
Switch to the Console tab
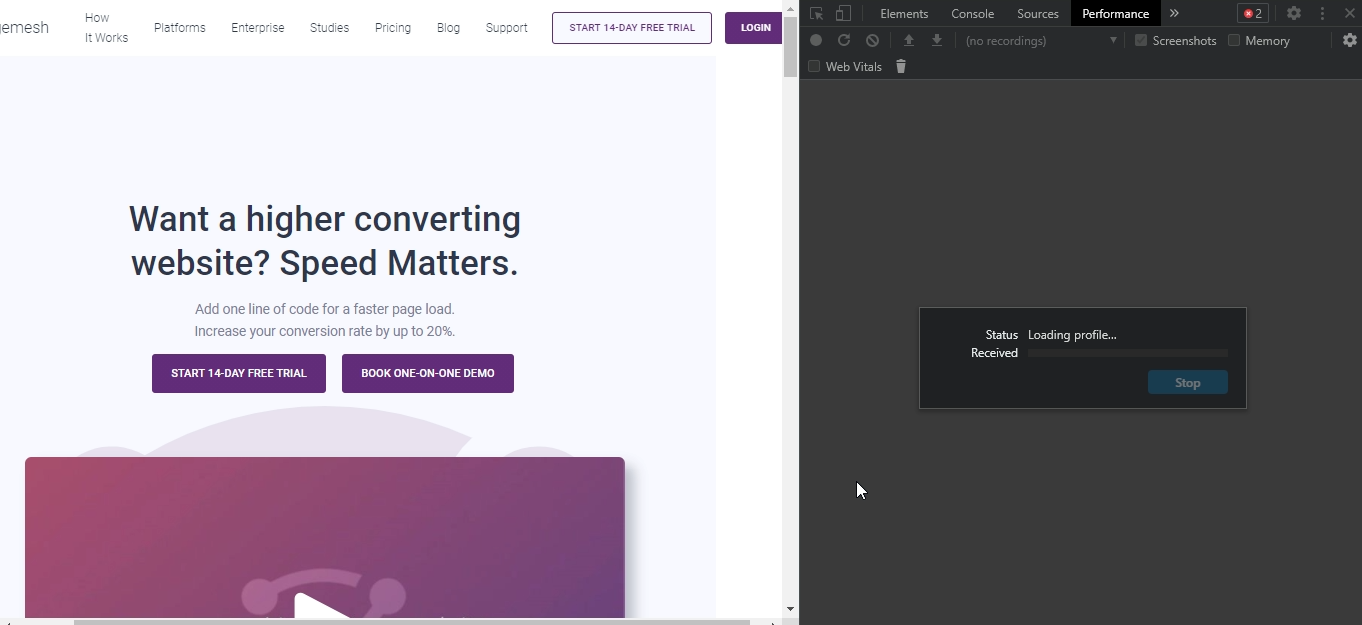(972, 14)
